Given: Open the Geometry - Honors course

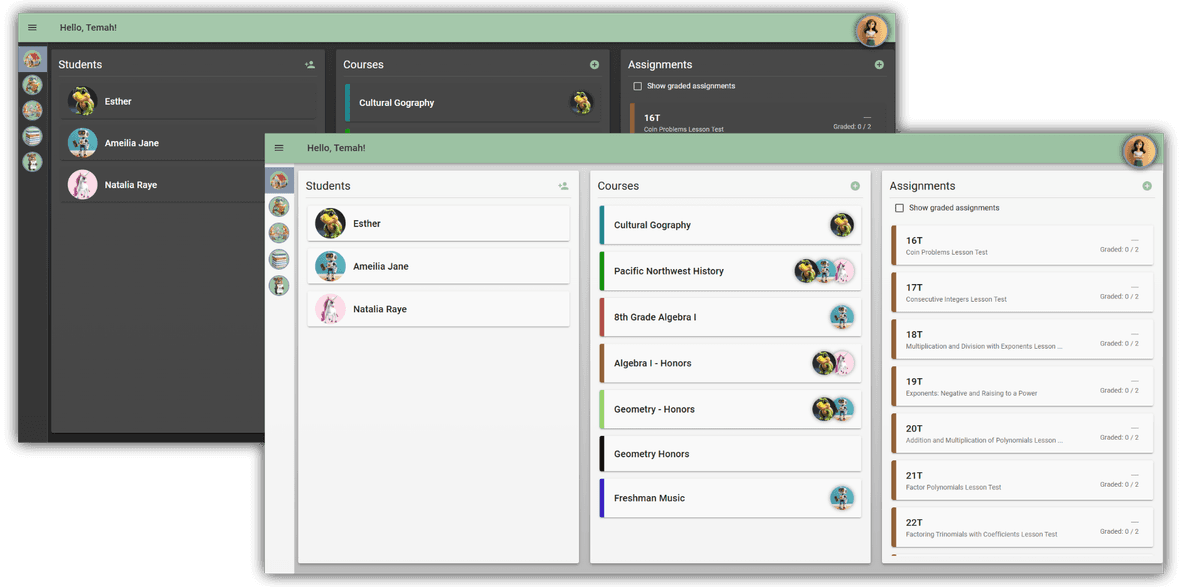Looking at the screenshot, I should pyautogui.click(x=729, y=408).
